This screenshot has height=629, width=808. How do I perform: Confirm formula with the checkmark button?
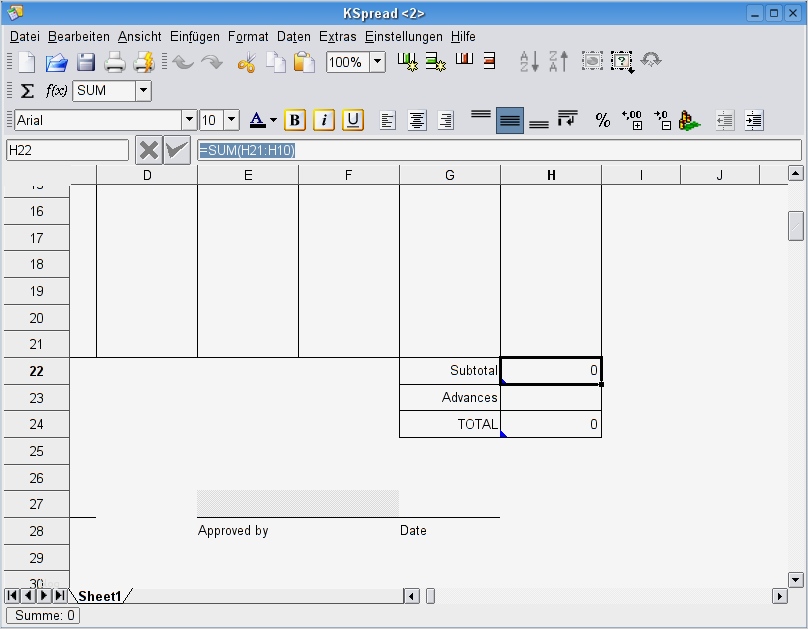(x=178, y=150)
